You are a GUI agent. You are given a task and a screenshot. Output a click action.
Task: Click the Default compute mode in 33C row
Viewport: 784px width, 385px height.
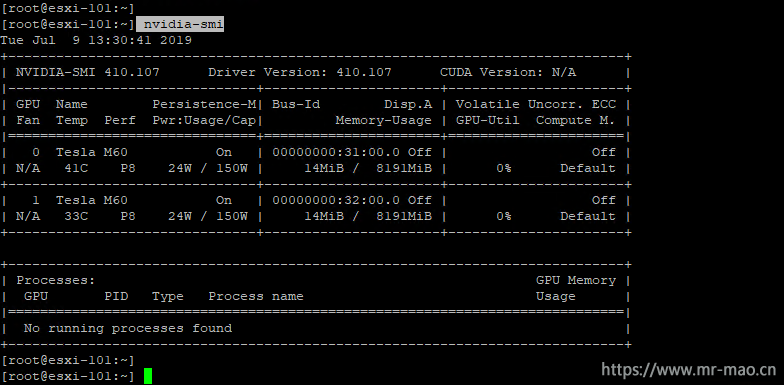(588, 216)
